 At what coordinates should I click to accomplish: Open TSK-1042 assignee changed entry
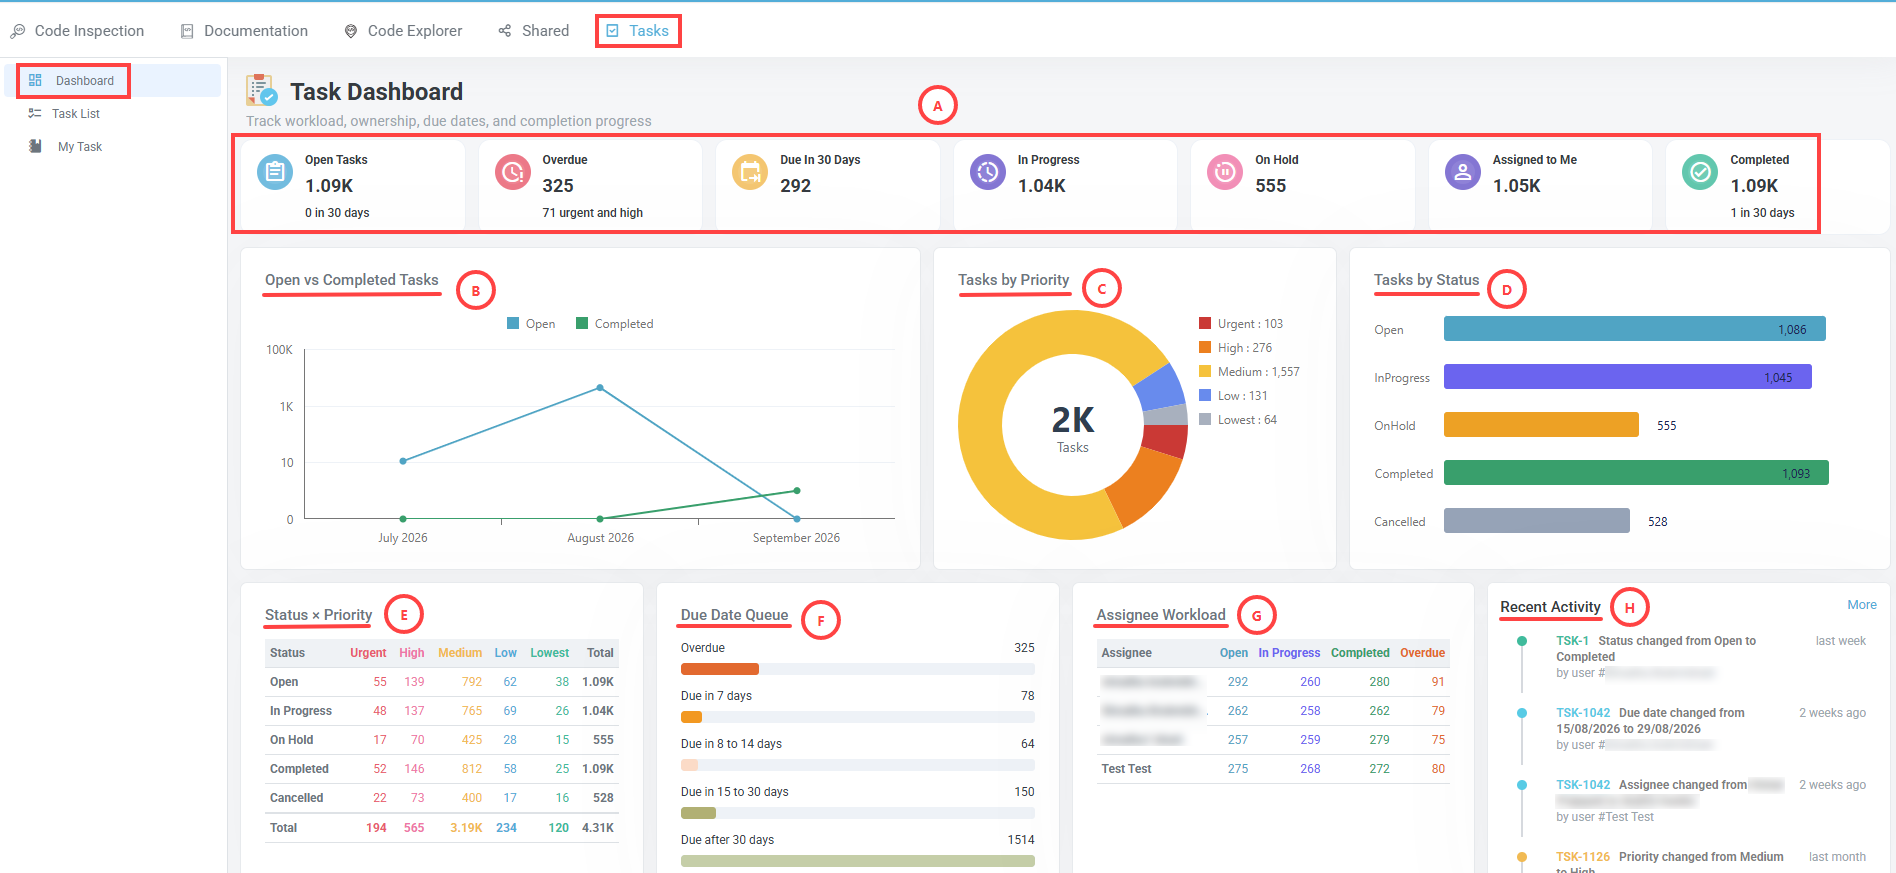click(x=1583, y=785)
